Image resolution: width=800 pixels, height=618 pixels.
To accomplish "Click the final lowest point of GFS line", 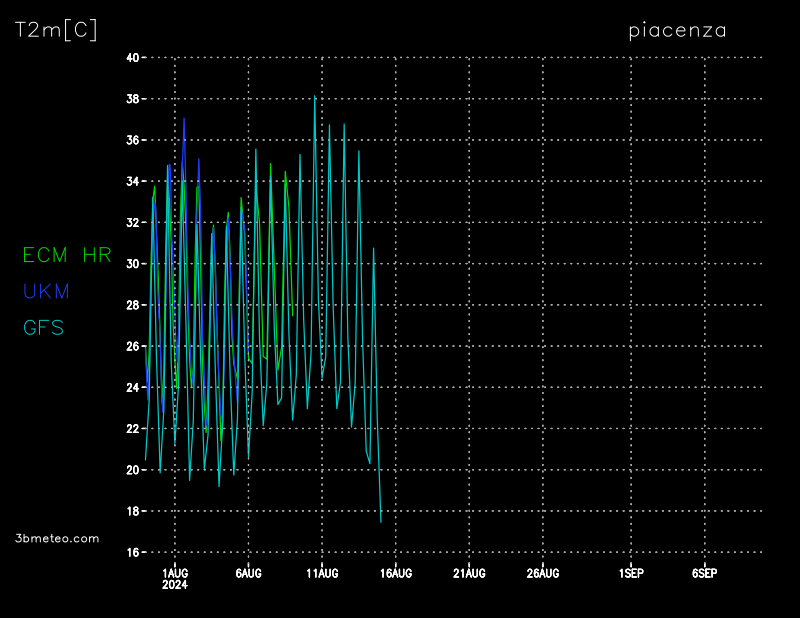I will pos(381,522).
